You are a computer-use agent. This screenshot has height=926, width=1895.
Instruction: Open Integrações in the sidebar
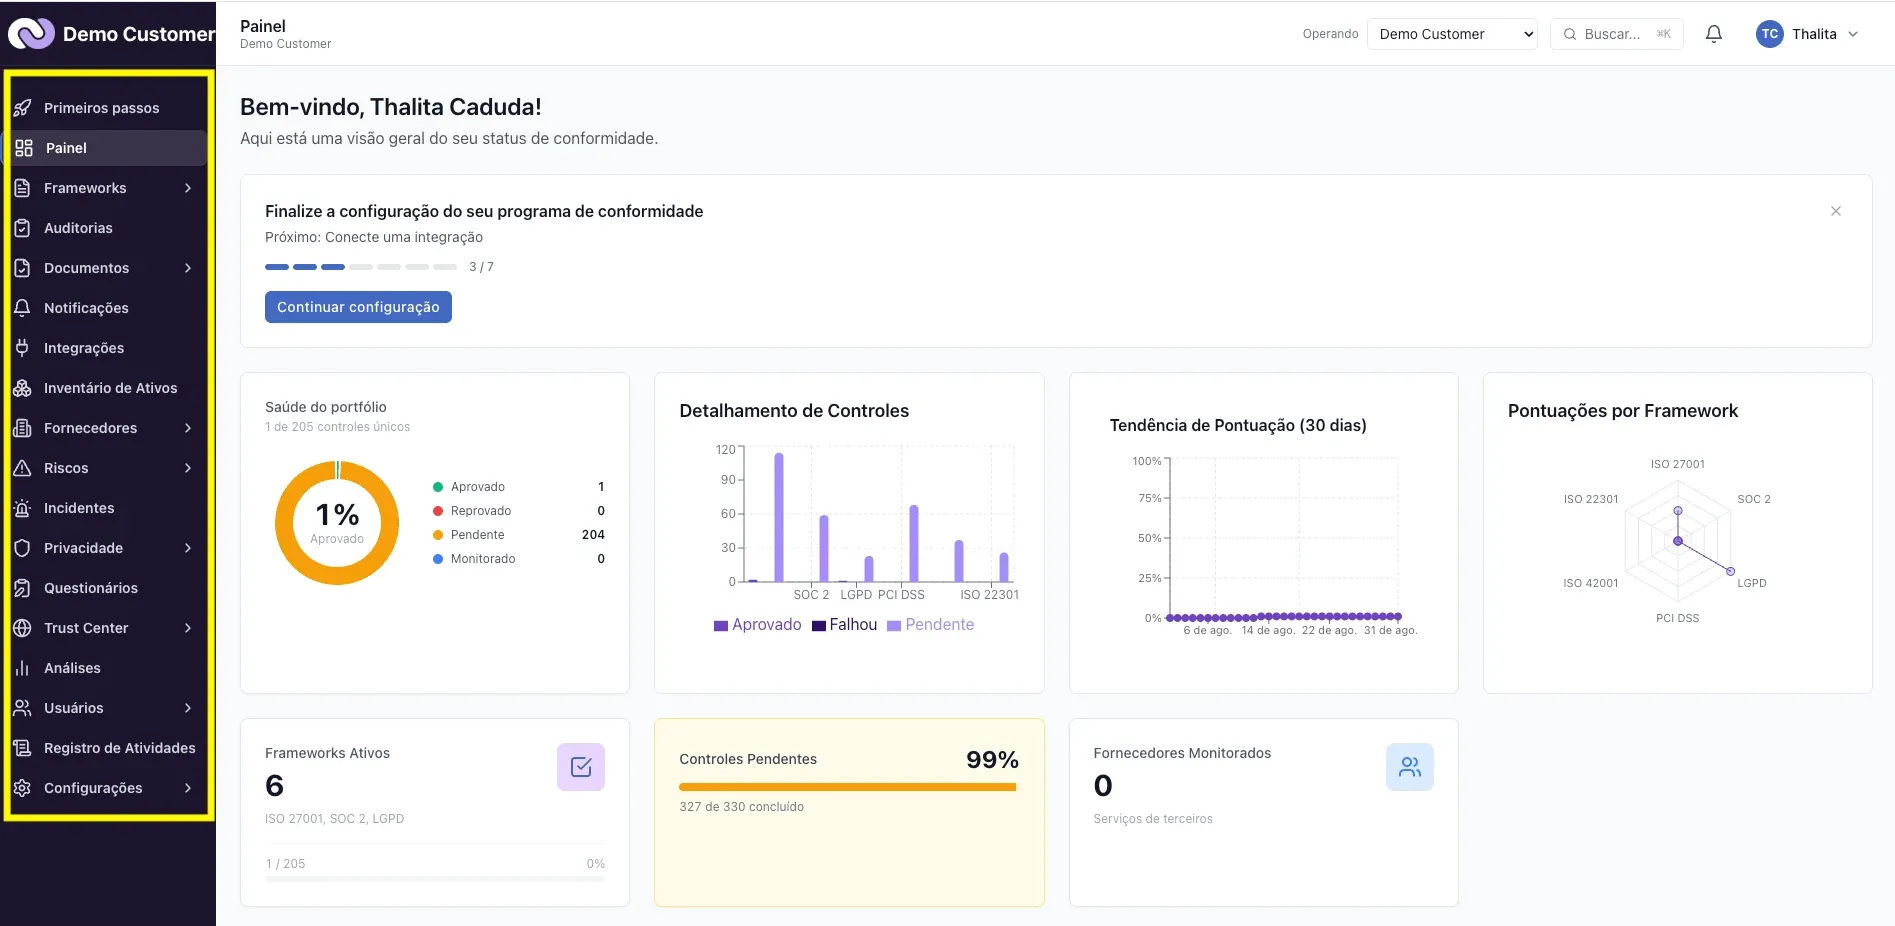[108, 348]
